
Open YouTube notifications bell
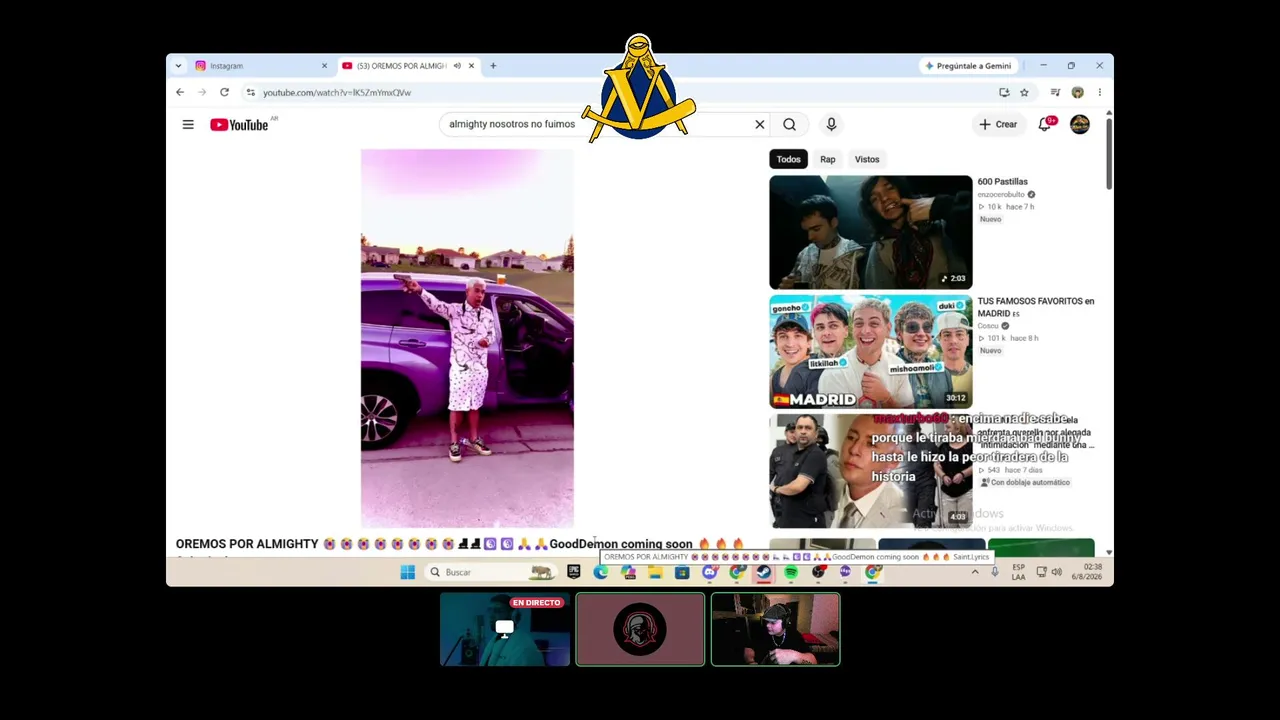pos(1045,124)
